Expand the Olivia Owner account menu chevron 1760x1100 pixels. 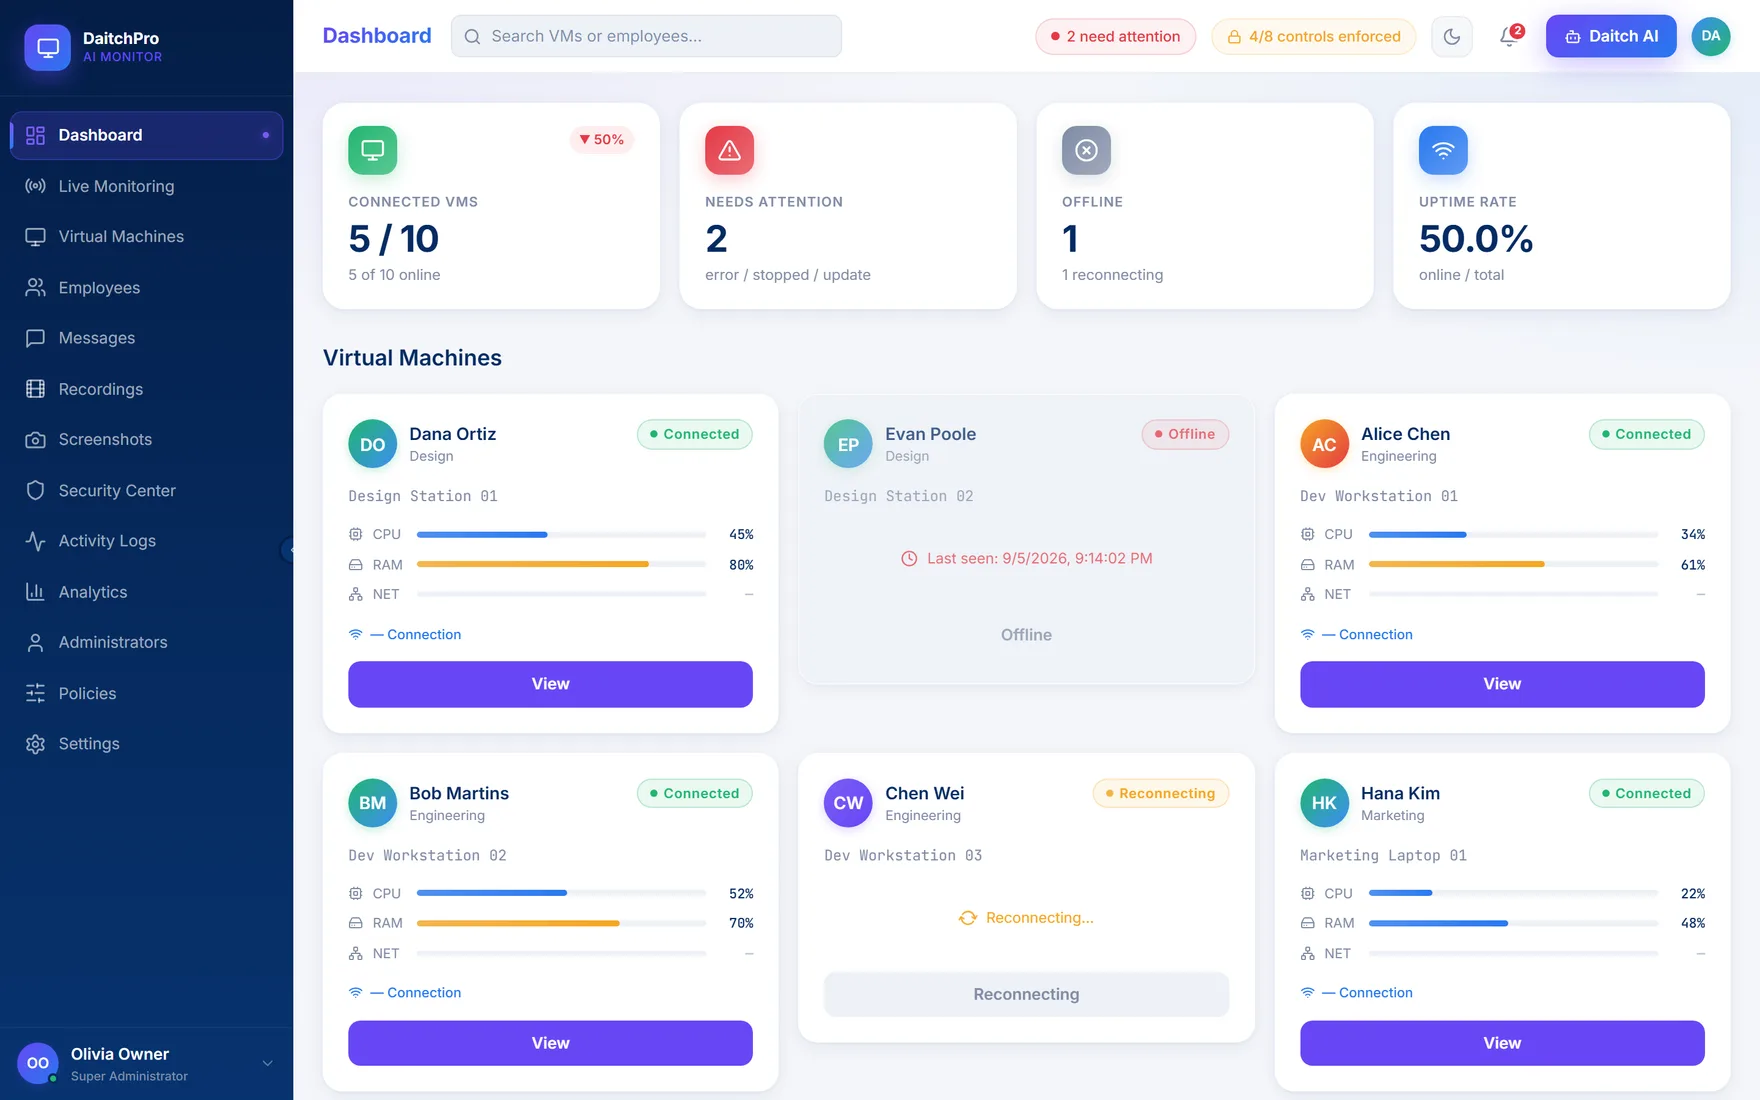267,1063
